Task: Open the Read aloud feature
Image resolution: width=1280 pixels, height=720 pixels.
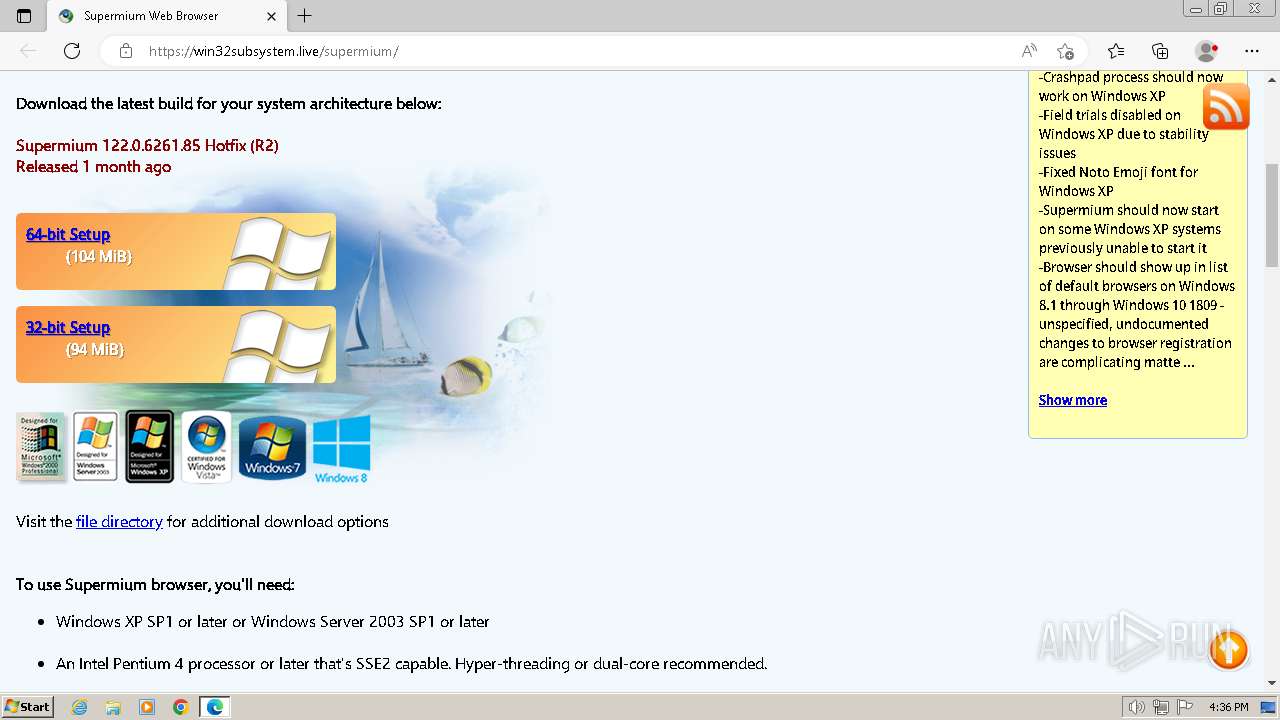Action: [x=1029, y=51]
